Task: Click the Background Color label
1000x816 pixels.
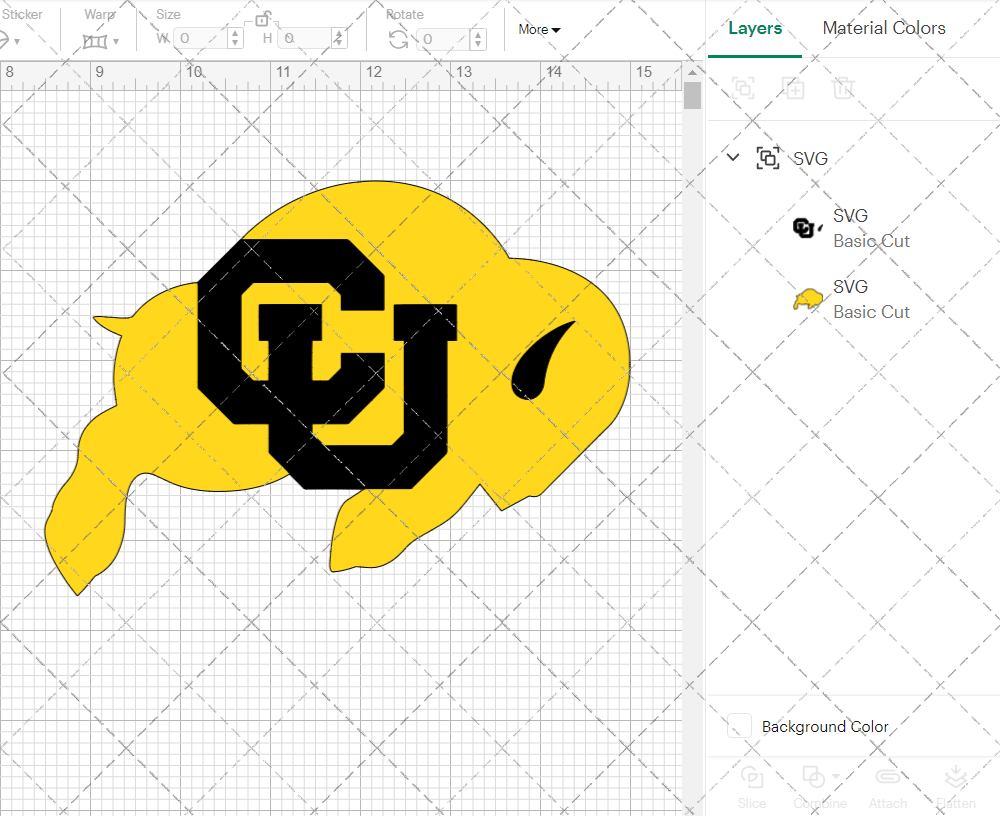Action: 825,727
